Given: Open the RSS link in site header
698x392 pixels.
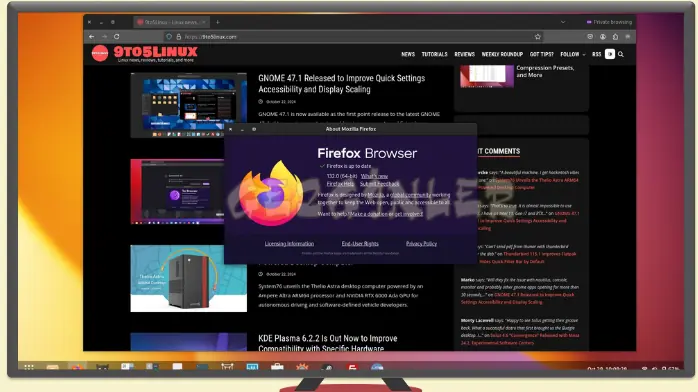Looking at the screenshot, I should tap(597, 54).
